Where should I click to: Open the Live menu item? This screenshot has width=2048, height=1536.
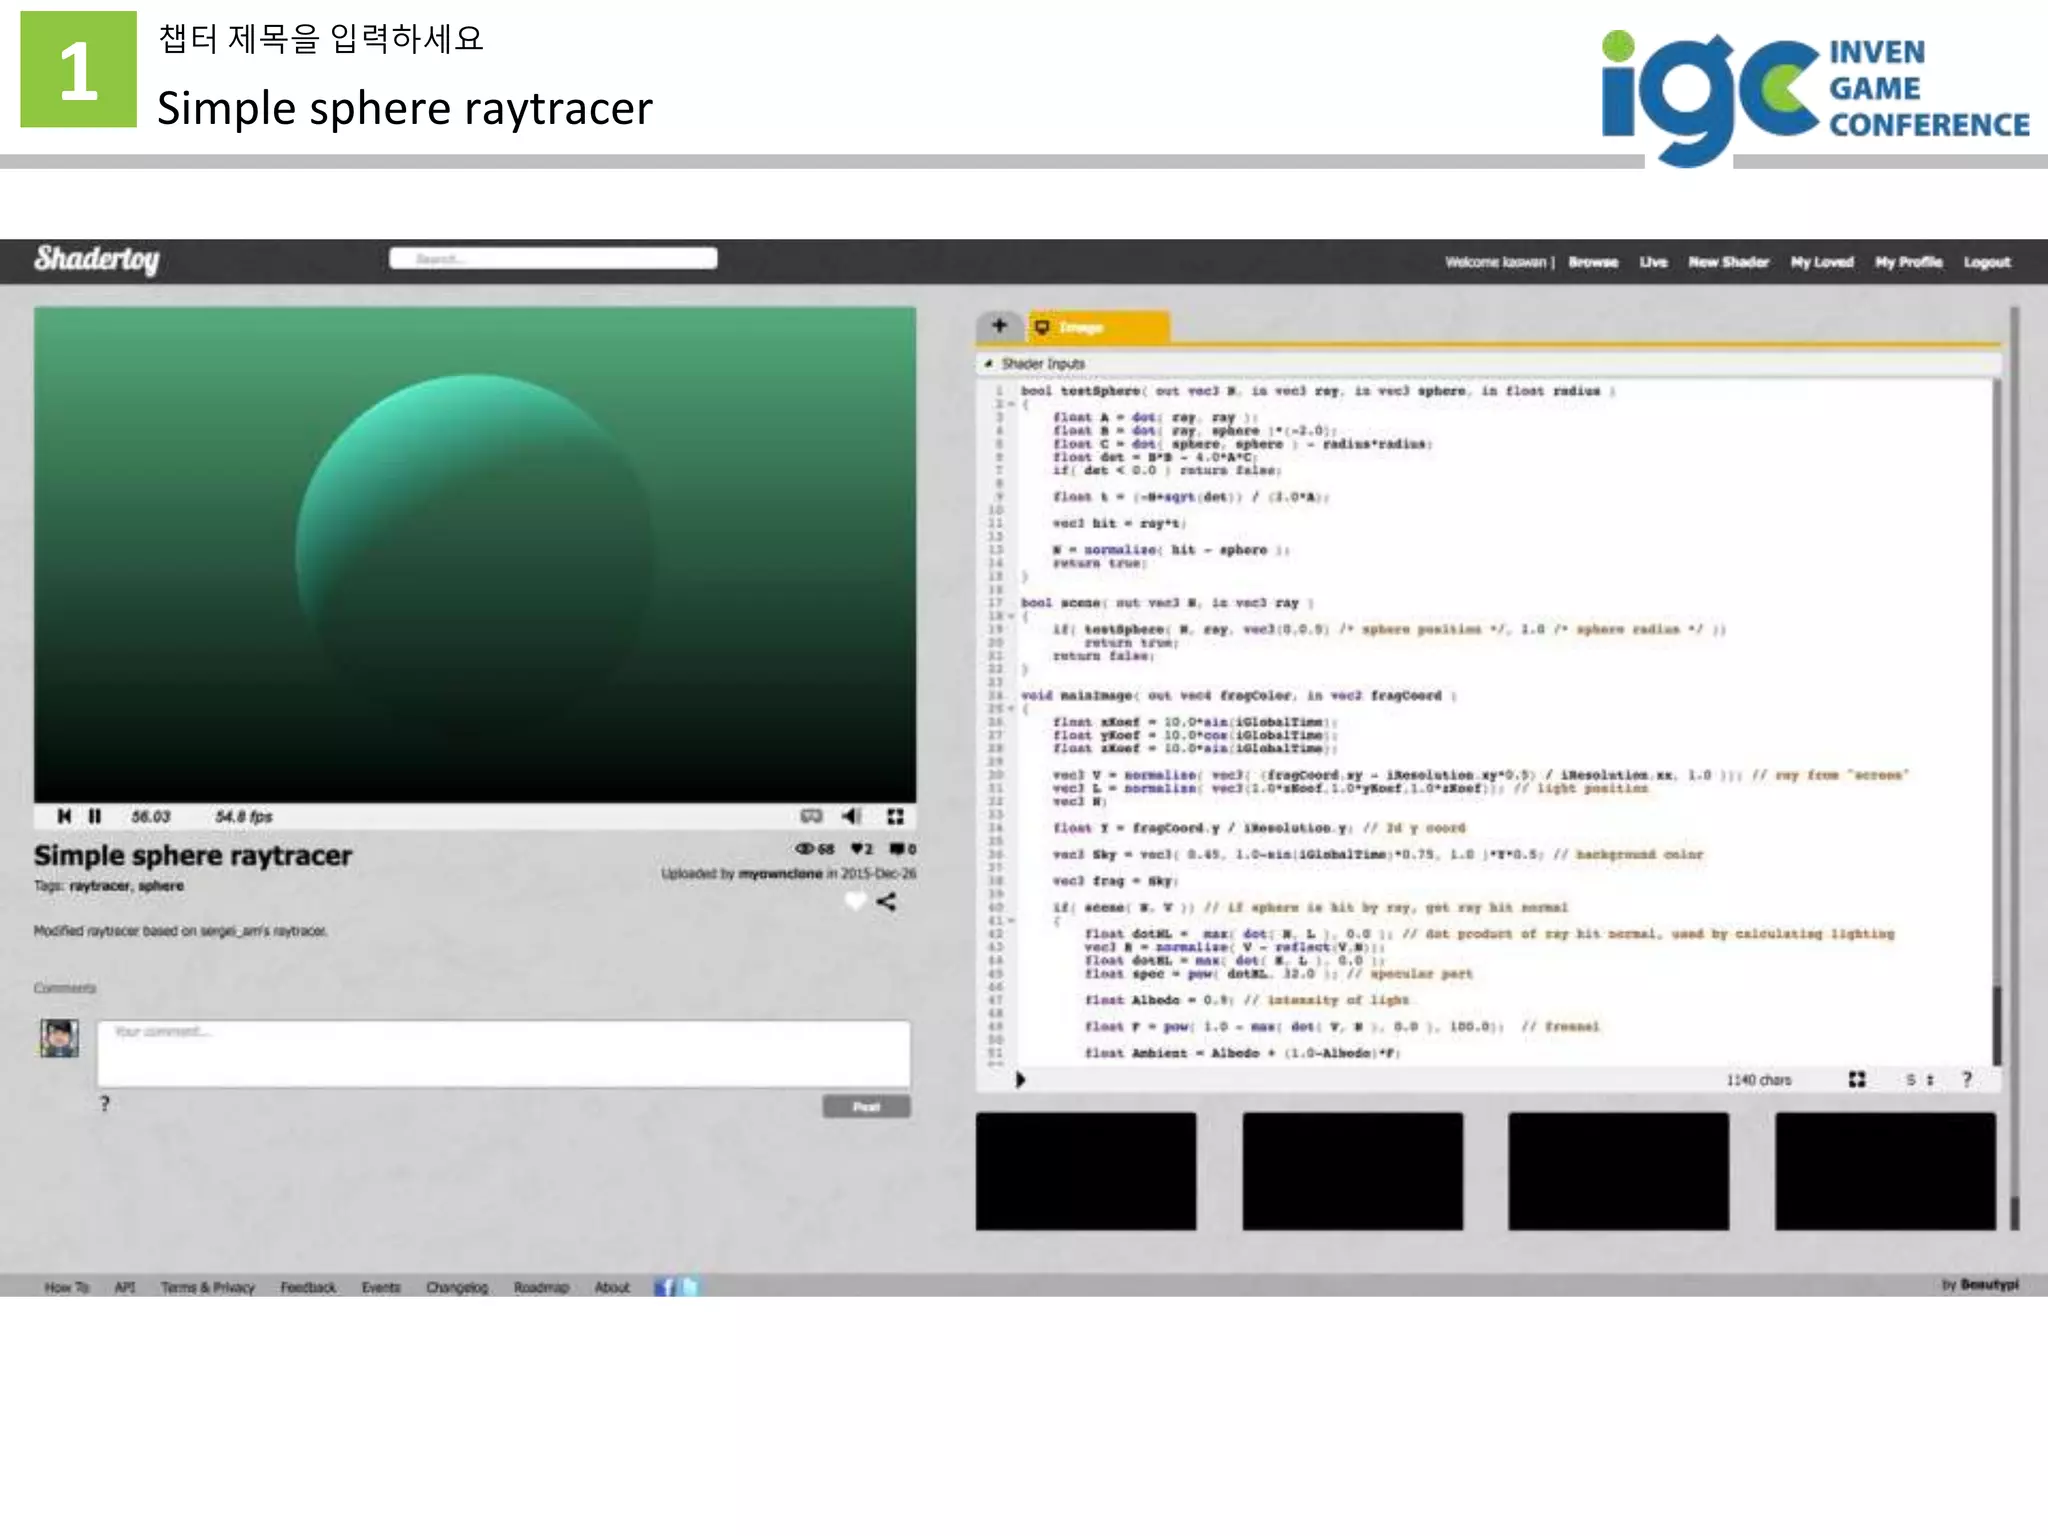1653,262
